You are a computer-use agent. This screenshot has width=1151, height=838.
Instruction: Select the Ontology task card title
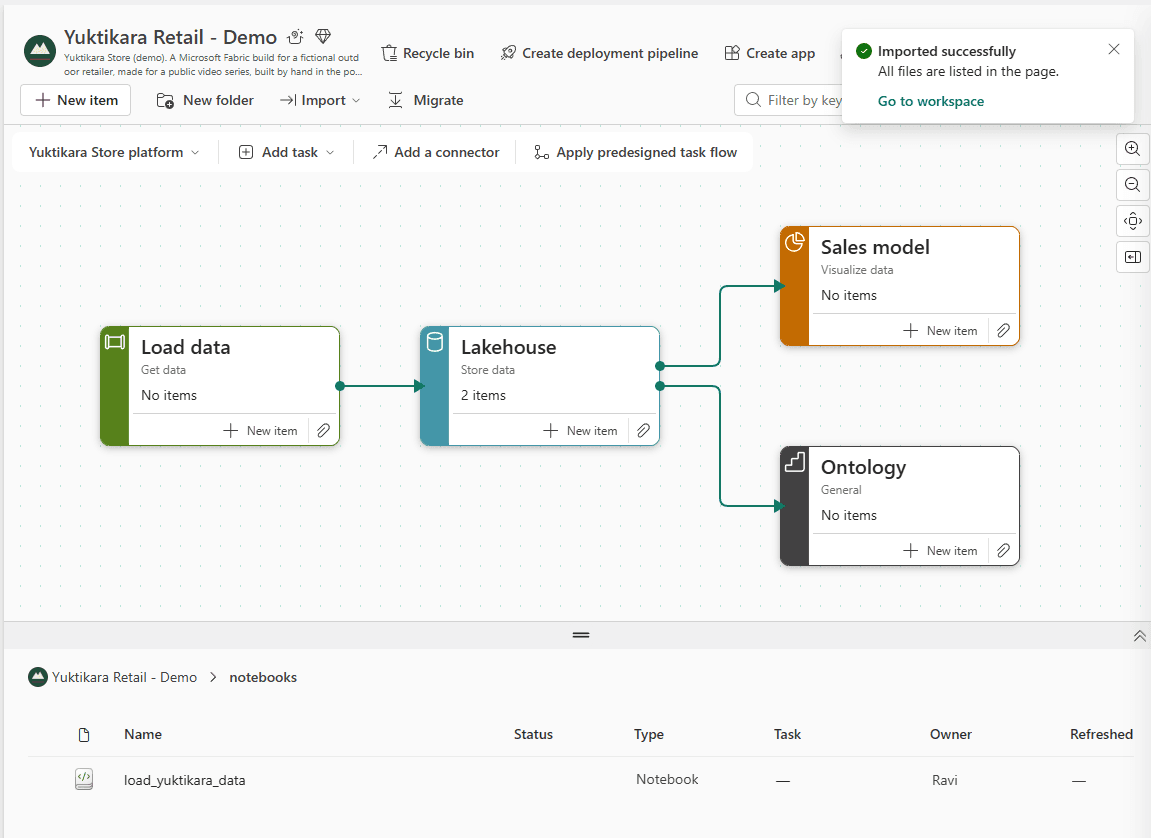point(863,467)
